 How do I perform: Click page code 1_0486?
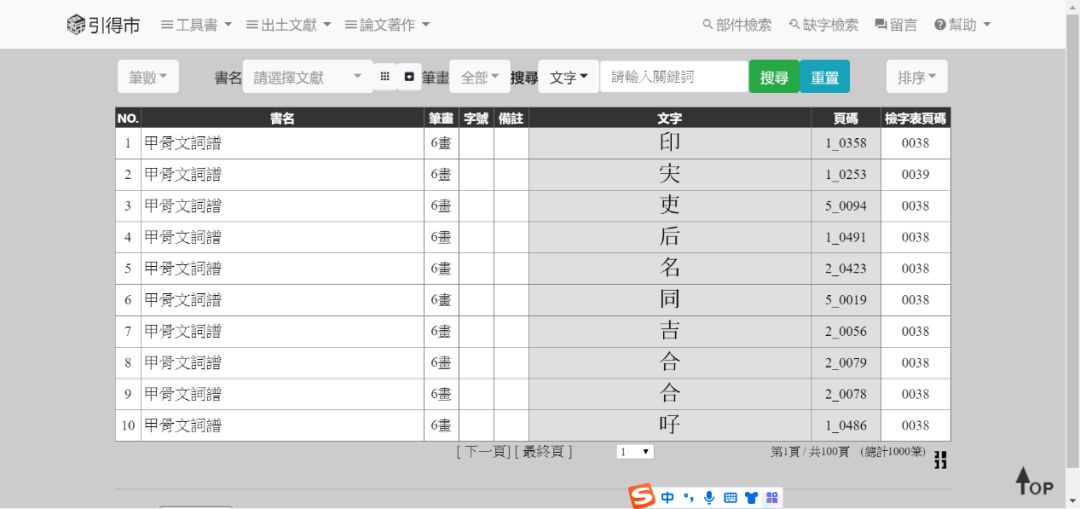click(x=846, y=426)
